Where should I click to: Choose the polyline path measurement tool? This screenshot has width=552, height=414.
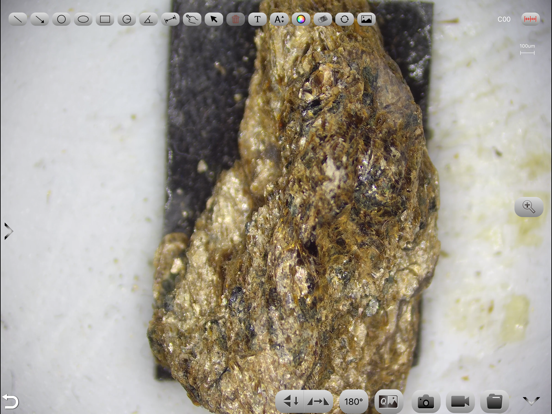192,19
